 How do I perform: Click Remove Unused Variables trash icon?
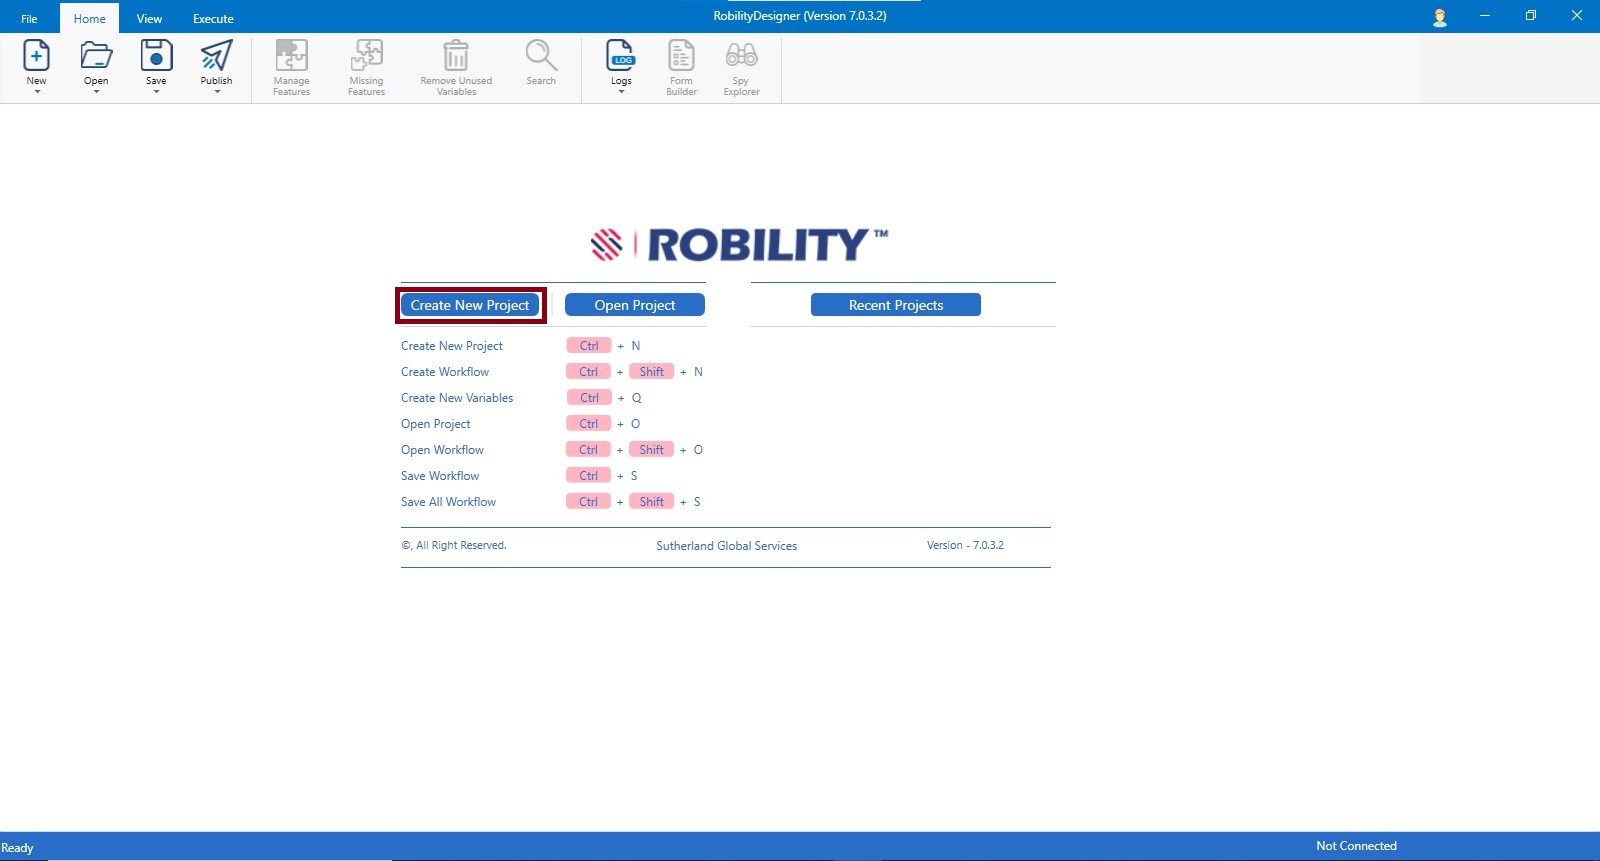(x=456, y=56)
